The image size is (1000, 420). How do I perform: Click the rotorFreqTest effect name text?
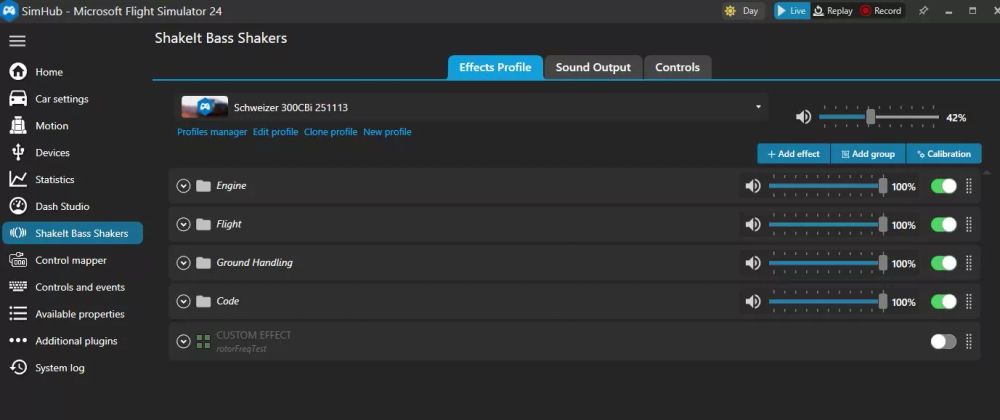tap(241, 349)
